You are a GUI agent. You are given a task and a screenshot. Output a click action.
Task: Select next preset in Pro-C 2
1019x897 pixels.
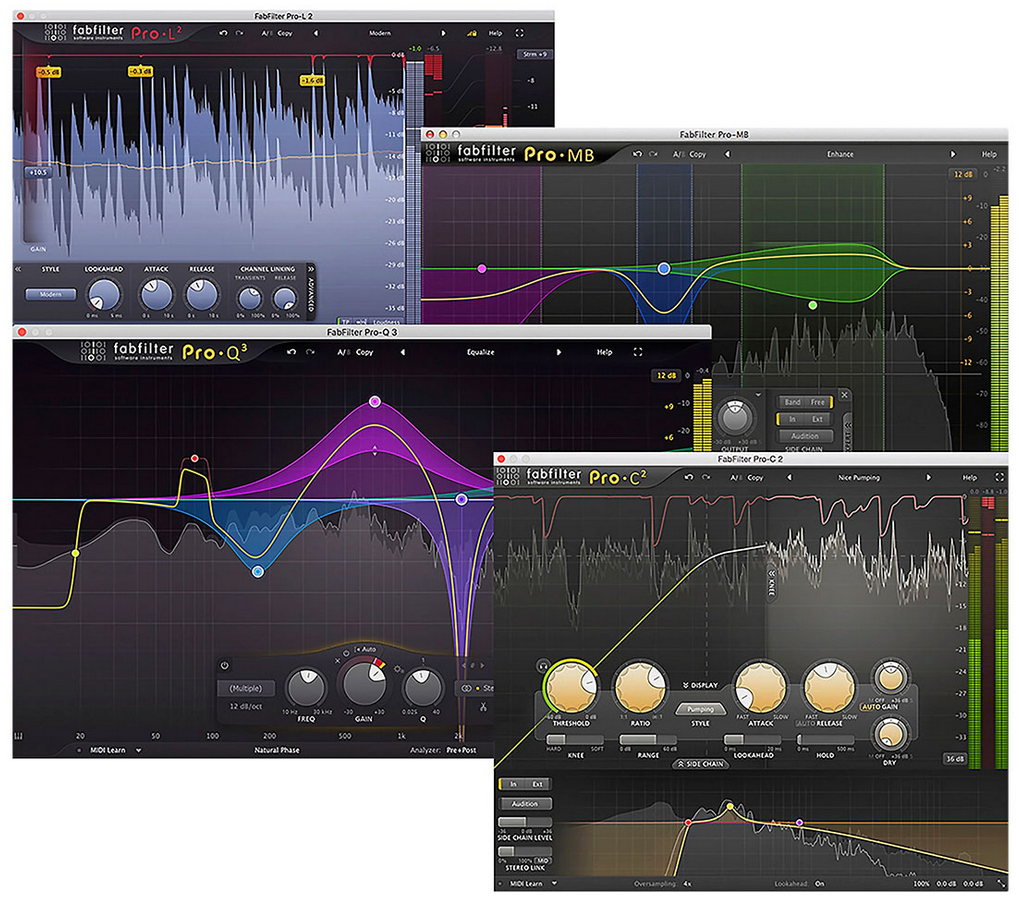[x=928, y=477]
